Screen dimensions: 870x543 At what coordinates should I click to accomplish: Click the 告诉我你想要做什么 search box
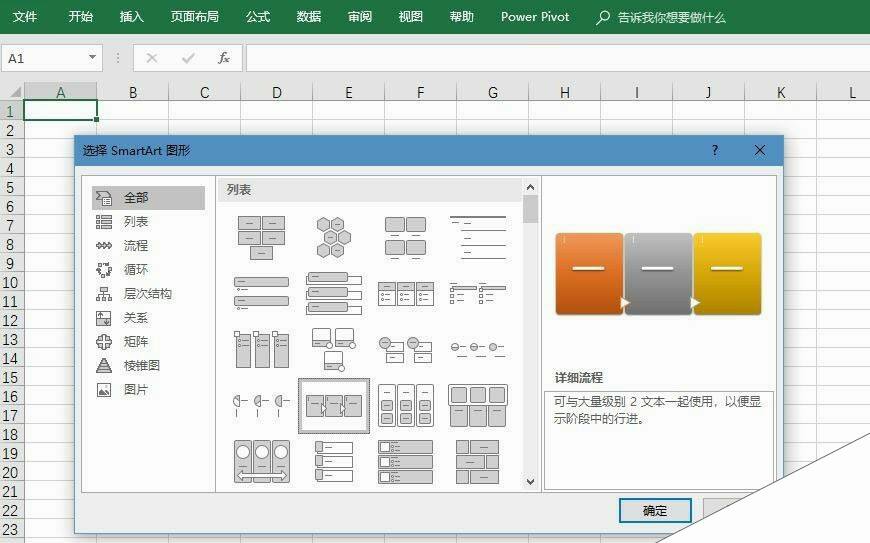tap(671, 17)
